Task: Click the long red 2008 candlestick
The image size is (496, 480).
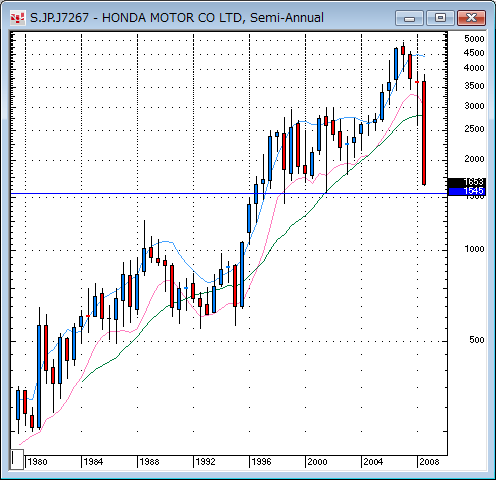Action: [424, 133]
